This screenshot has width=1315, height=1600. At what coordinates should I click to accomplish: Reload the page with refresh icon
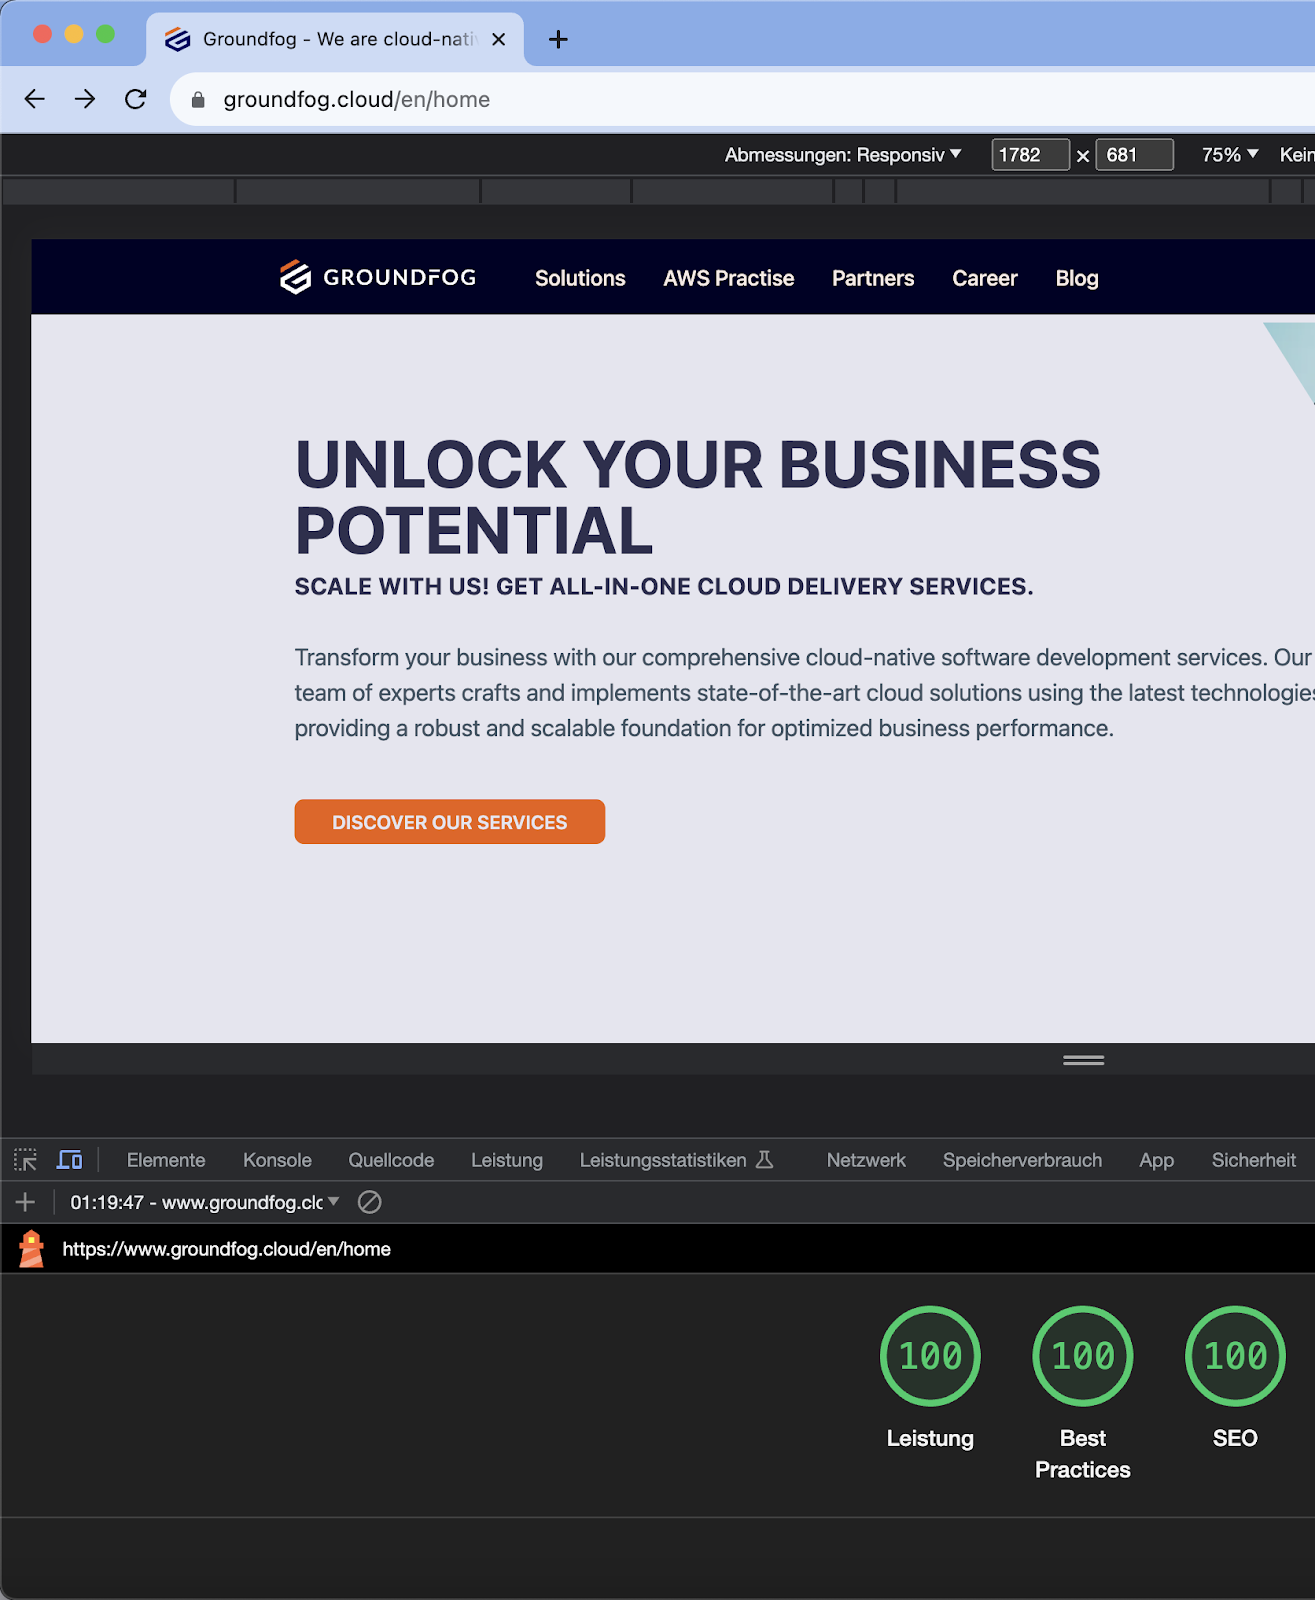136,99
